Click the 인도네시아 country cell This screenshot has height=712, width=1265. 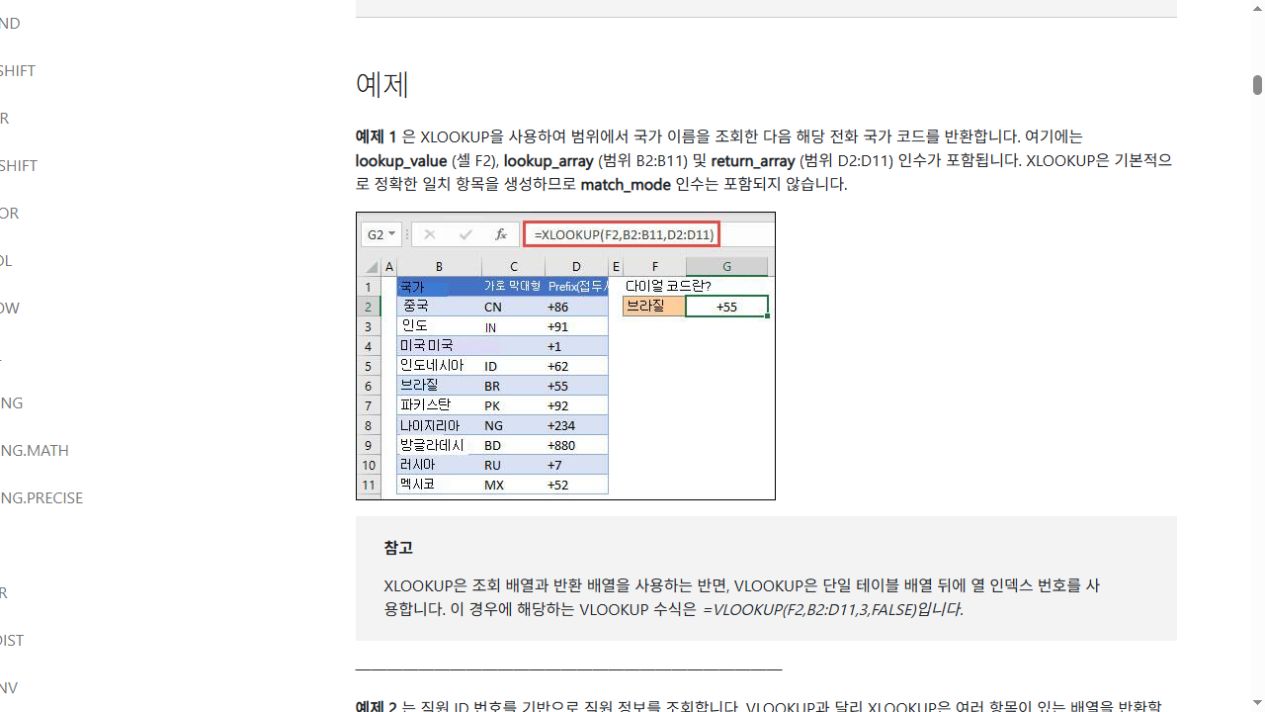pyautogui.click(x=438, y=366)
